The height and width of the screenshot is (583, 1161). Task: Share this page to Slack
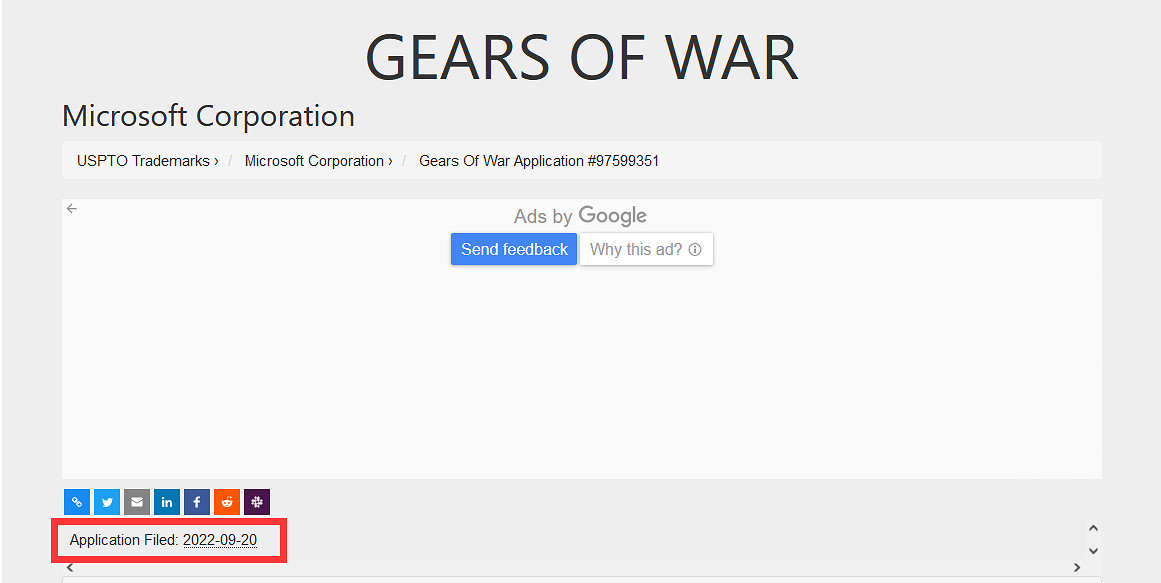[x=257, y=502]
